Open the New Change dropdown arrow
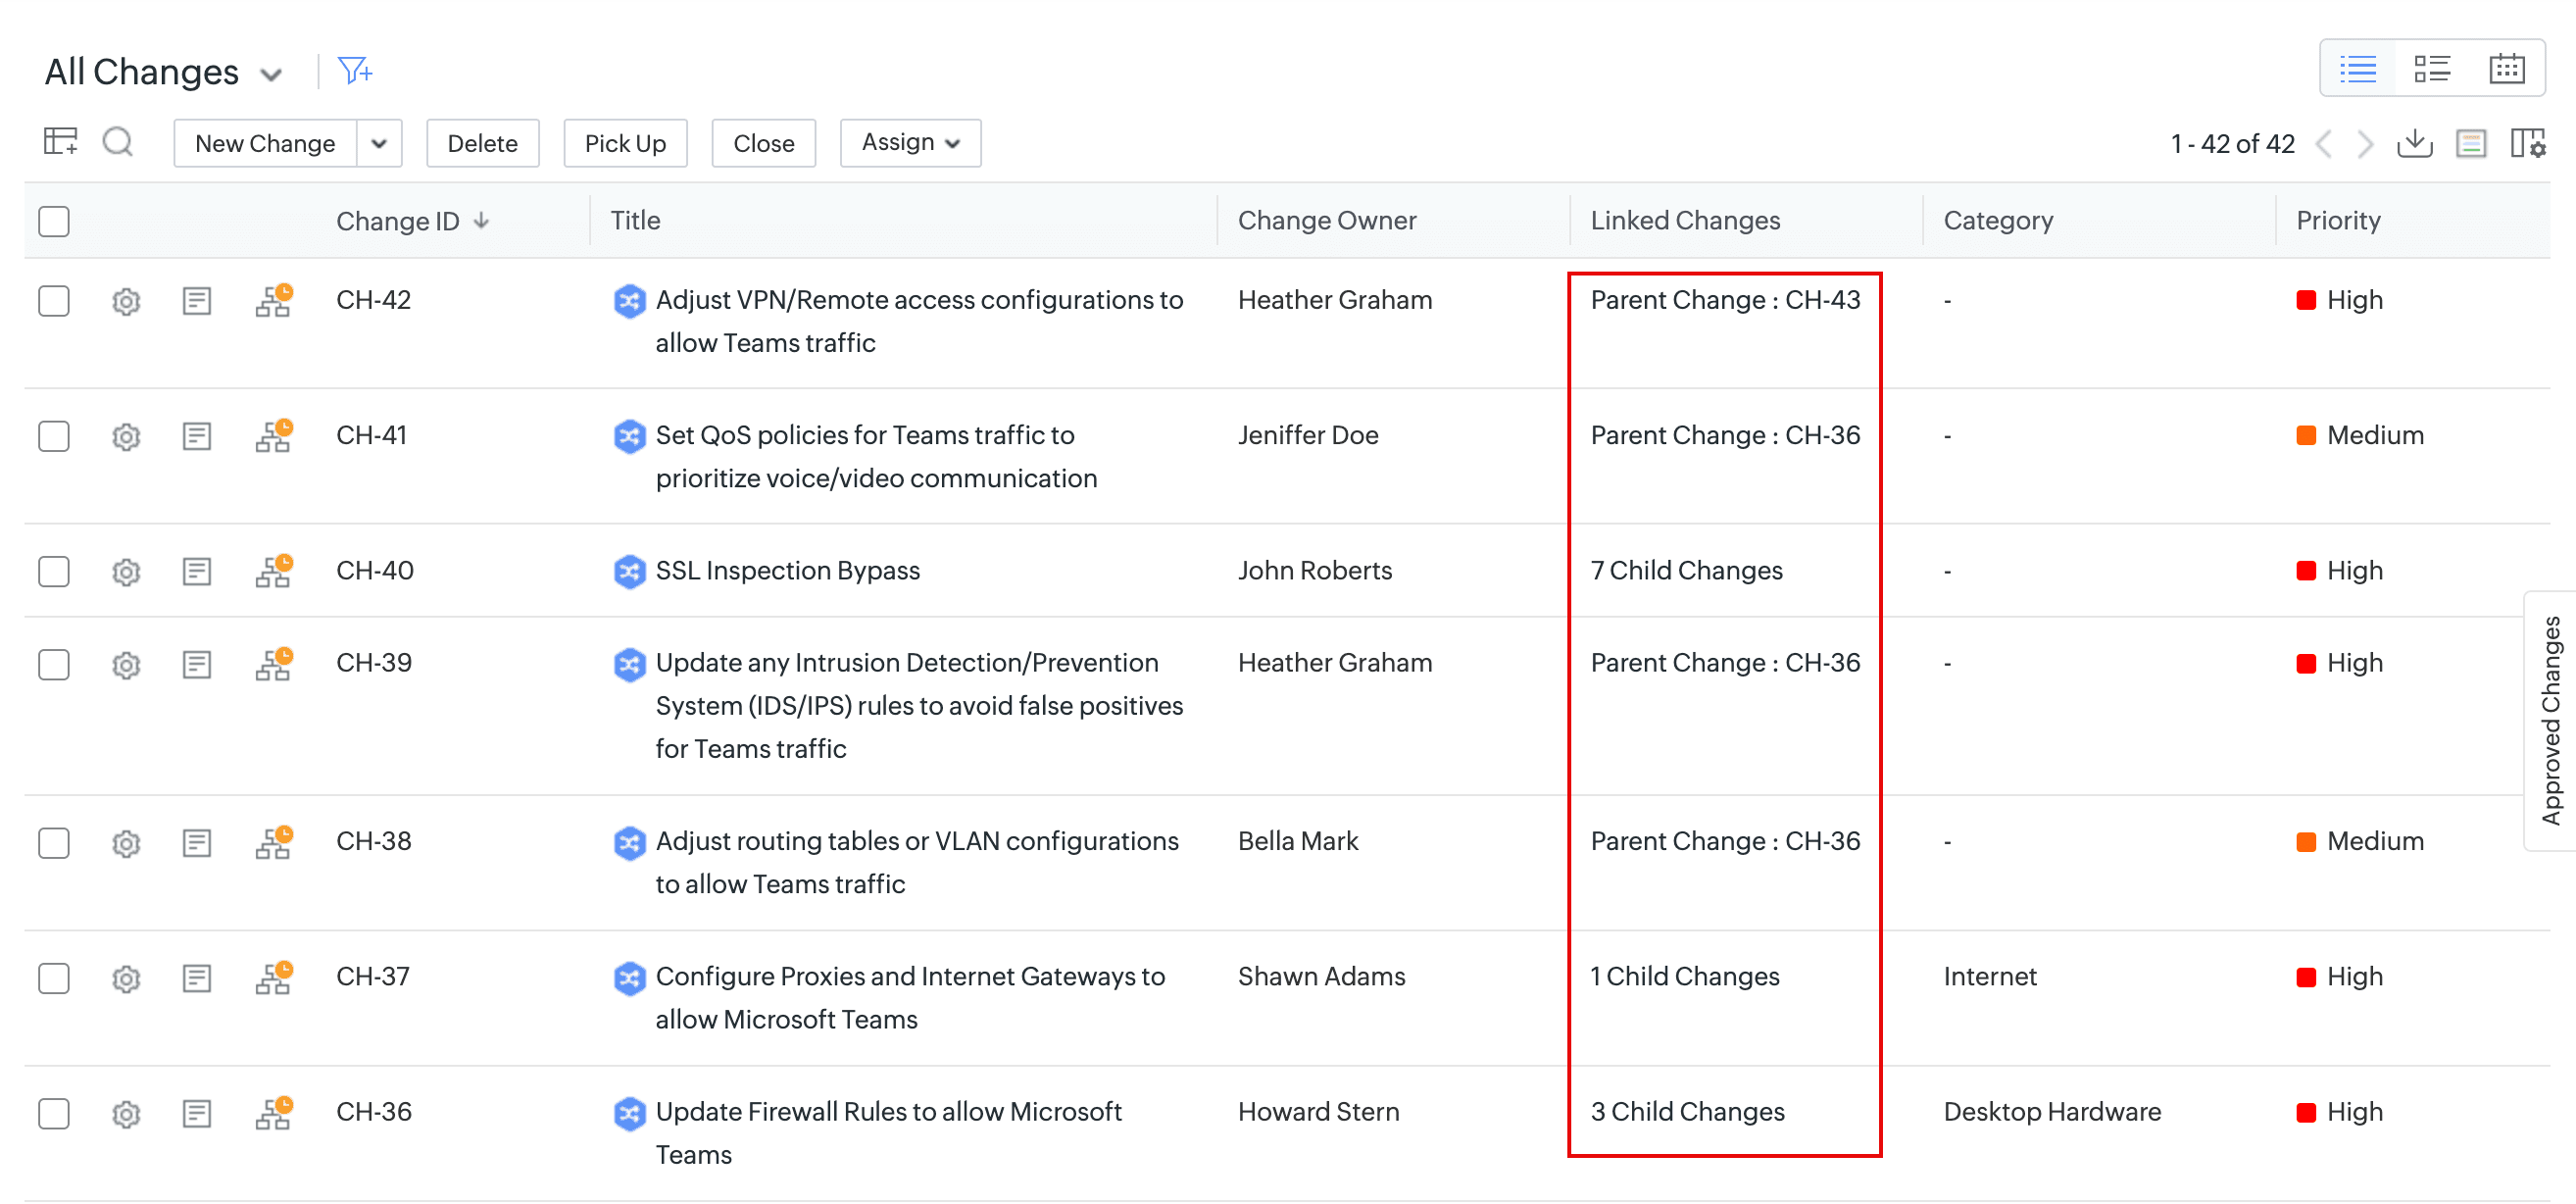This screenshot has height=1204, width=2576. click(x=379, y=143)
